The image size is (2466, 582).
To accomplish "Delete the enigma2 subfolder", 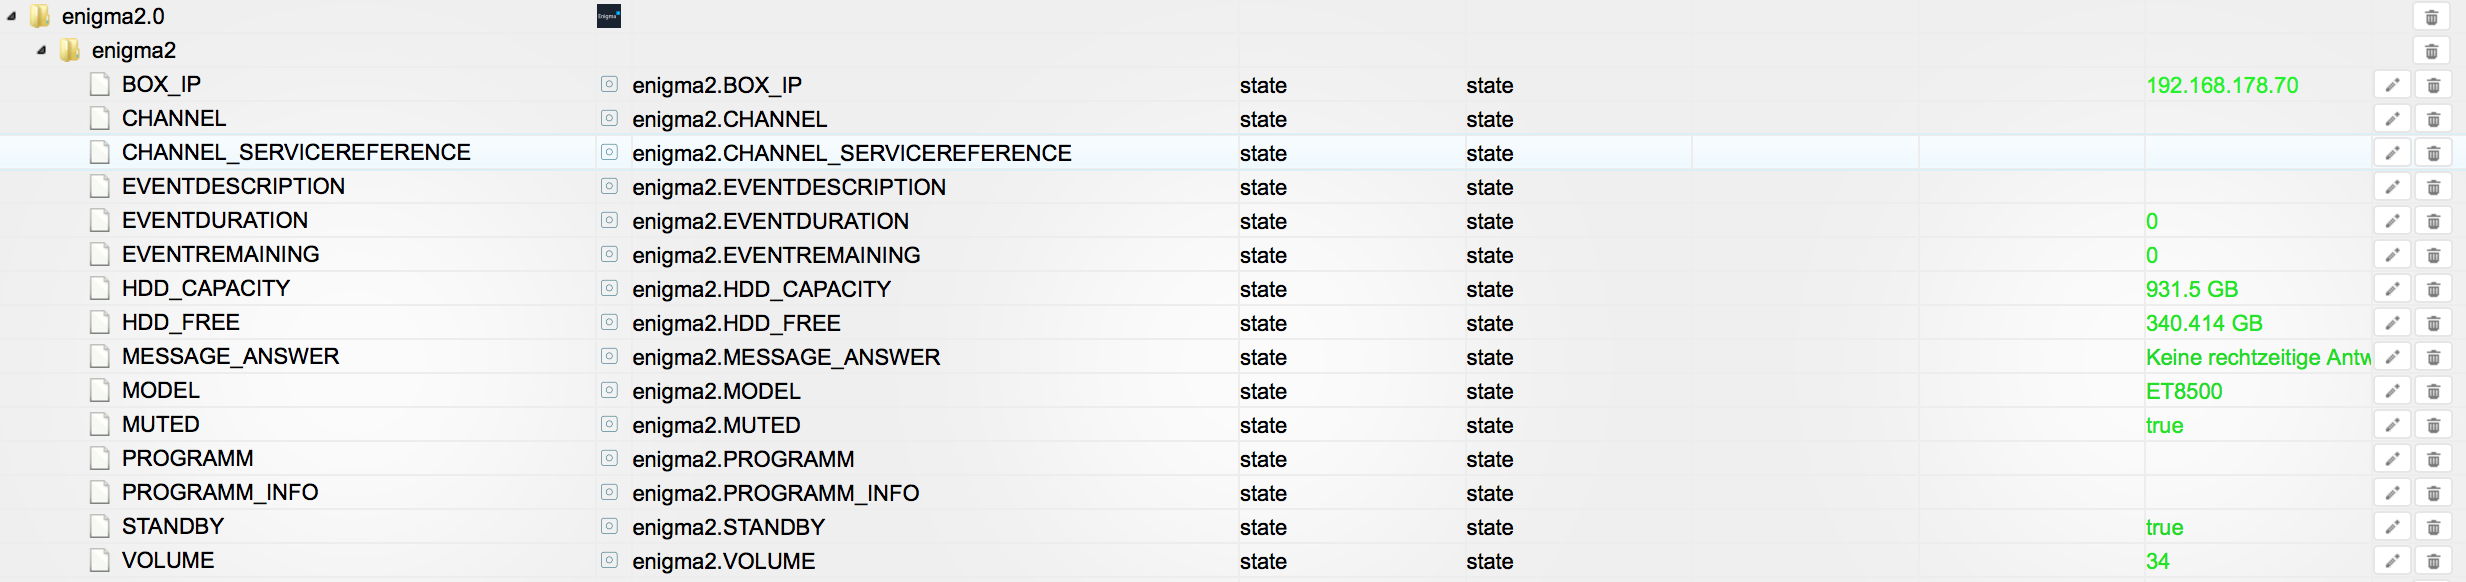I will pos(2432,51).
